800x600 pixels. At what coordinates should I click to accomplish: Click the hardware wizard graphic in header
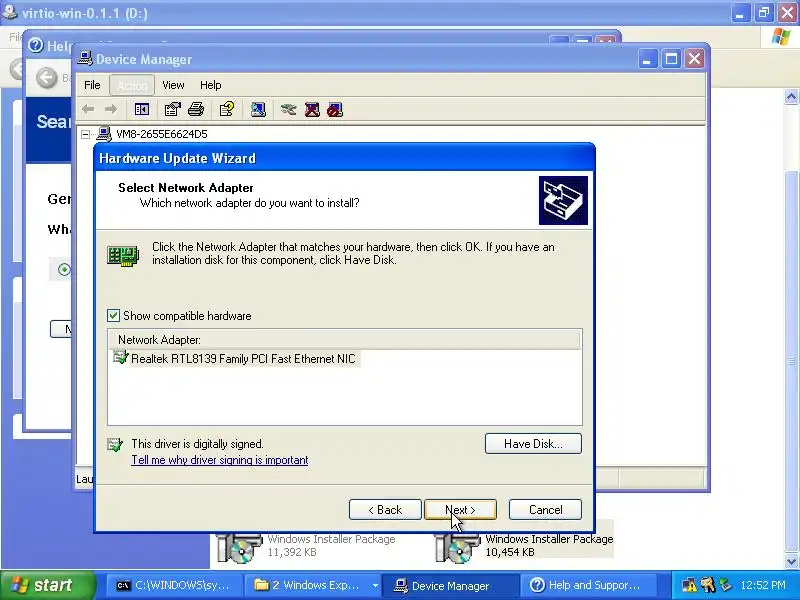pyautogui.click(x=563, y=201)
